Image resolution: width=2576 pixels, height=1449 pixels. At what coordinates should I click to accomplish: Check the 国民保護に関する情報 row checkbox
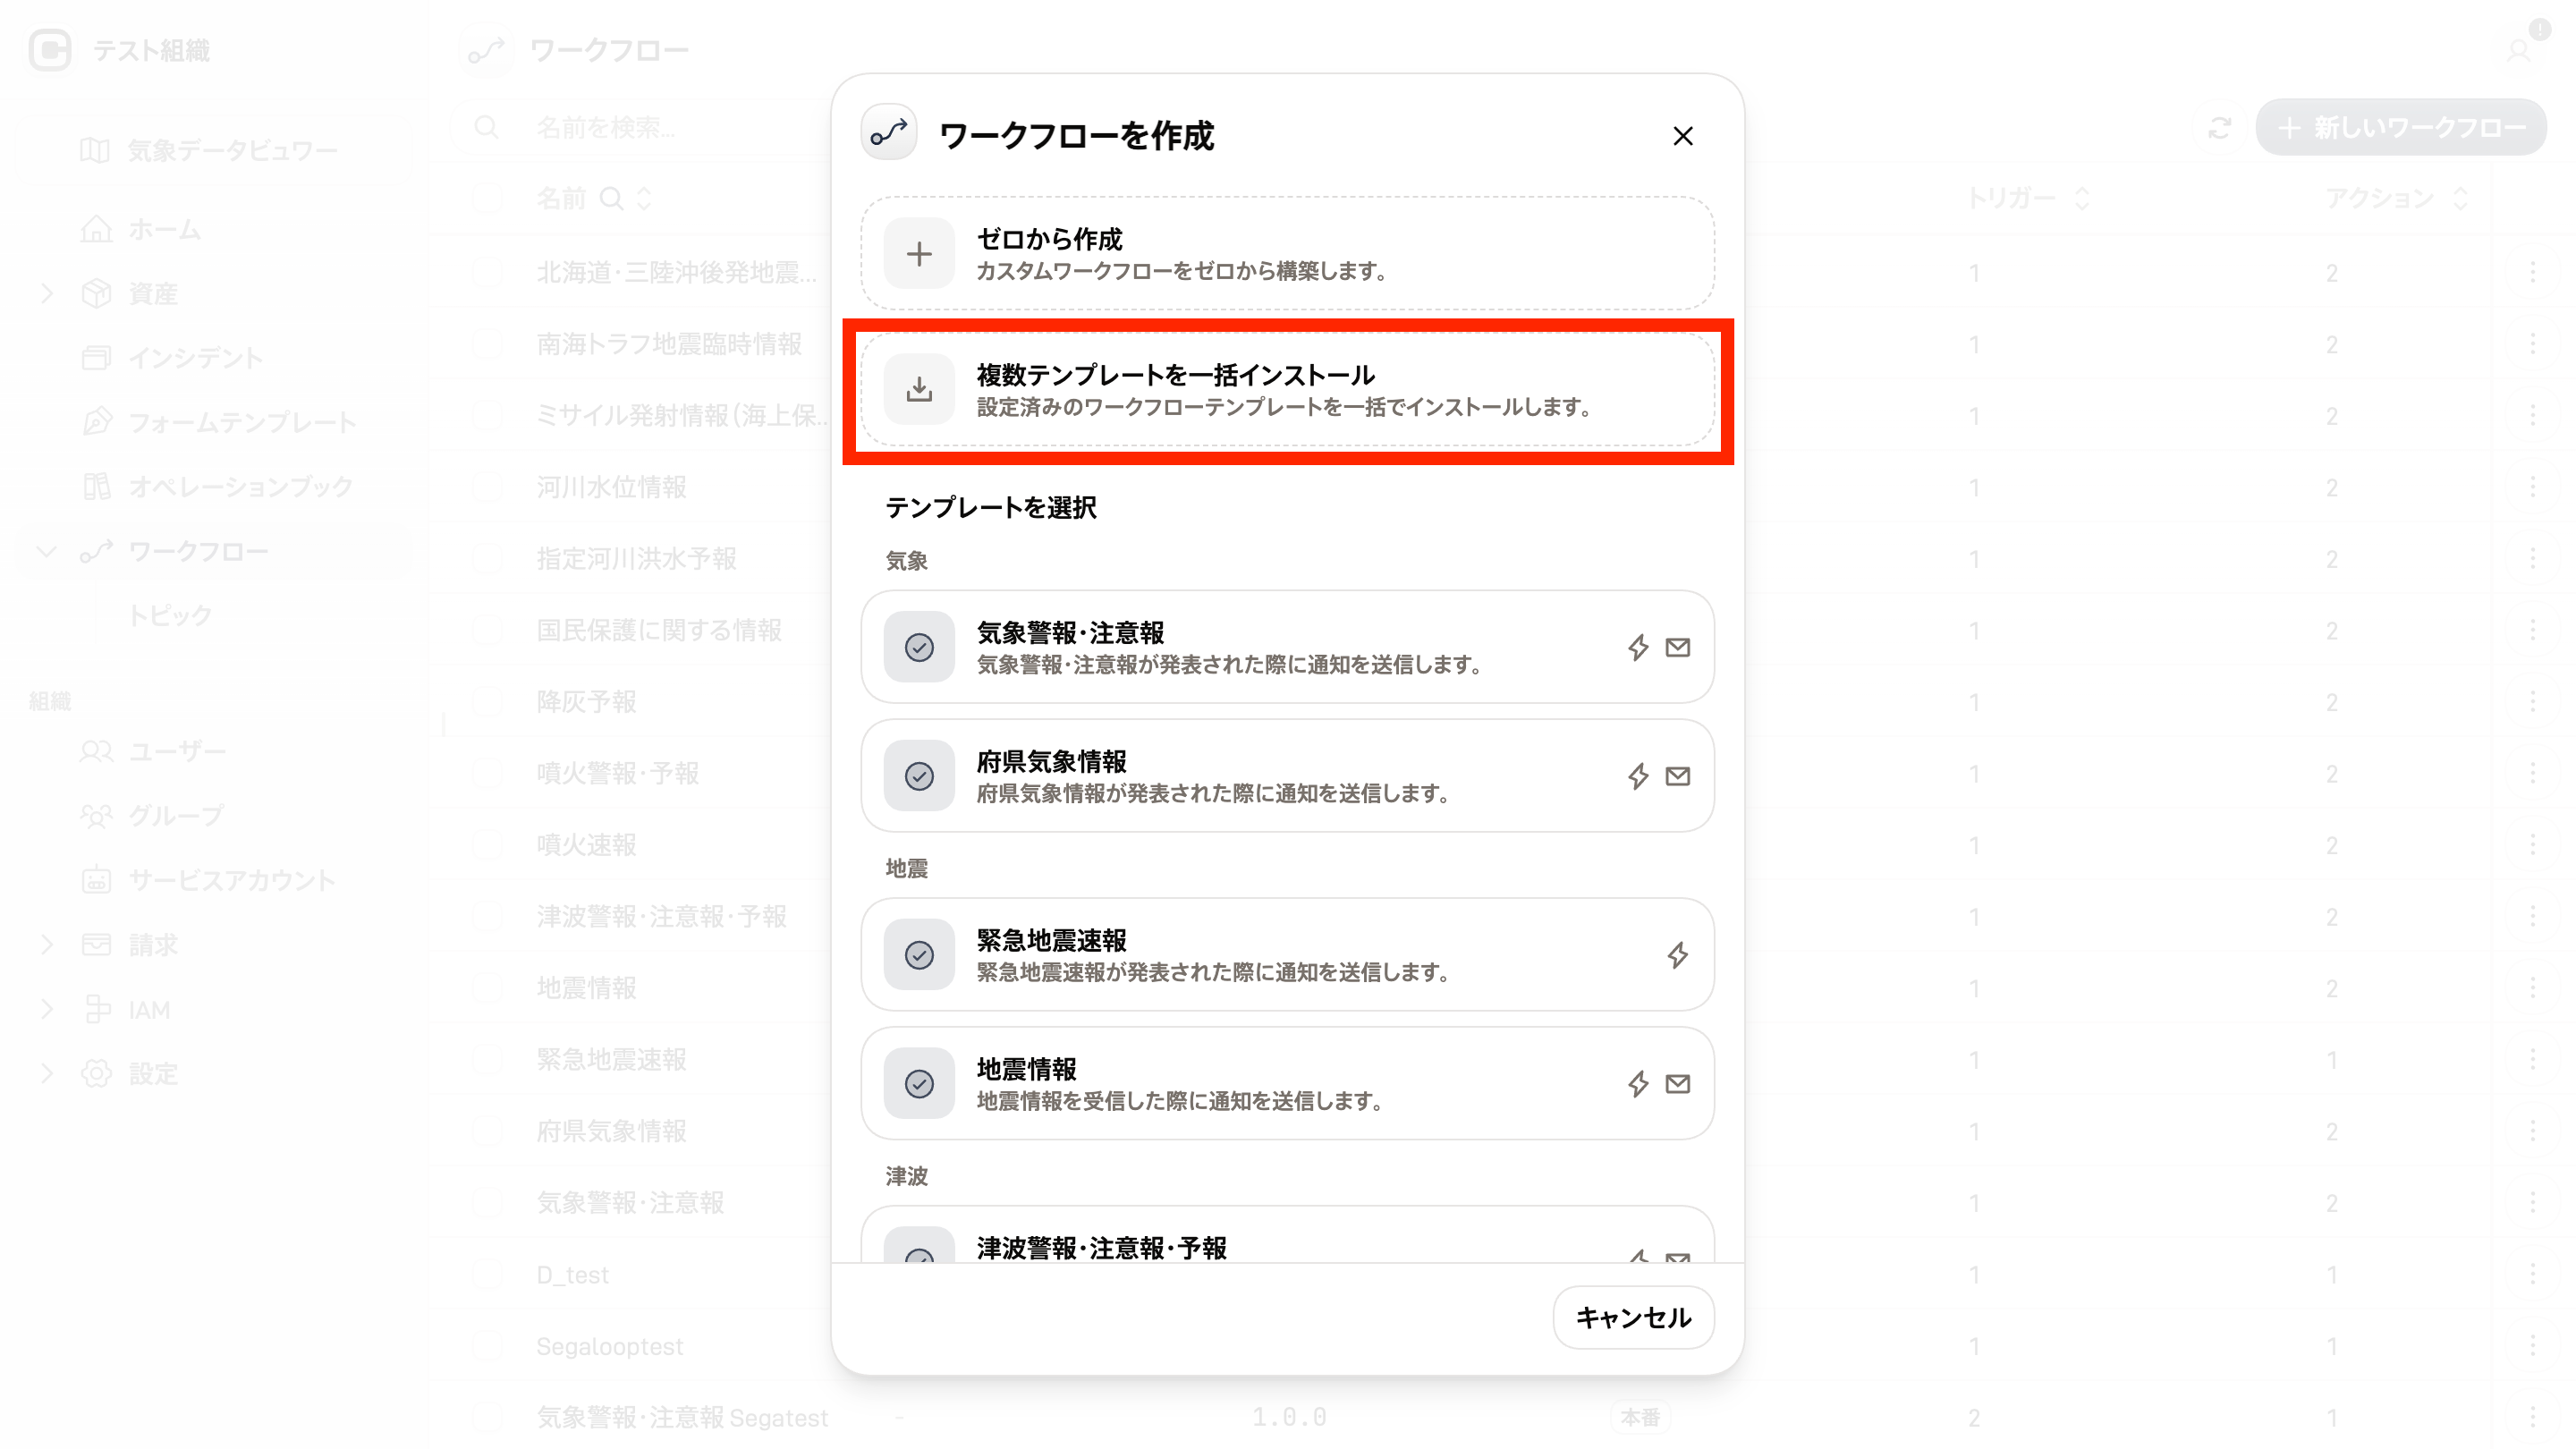click(487, 630)
